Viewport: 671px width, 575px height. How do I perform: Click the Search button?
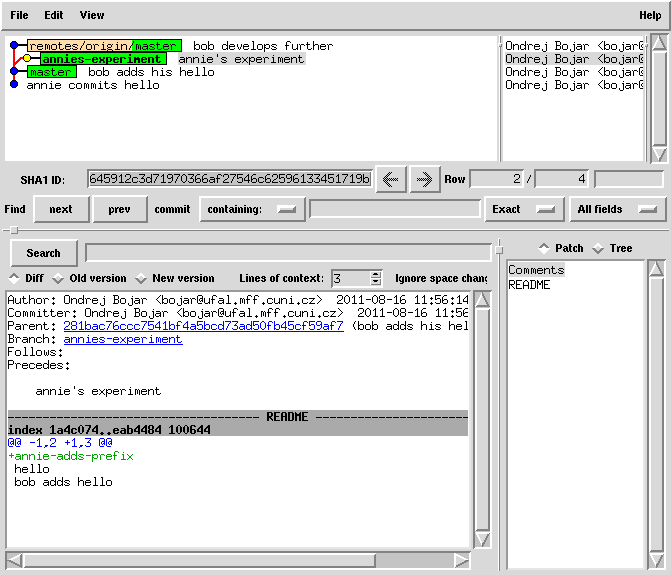click(x=43, y=253)
